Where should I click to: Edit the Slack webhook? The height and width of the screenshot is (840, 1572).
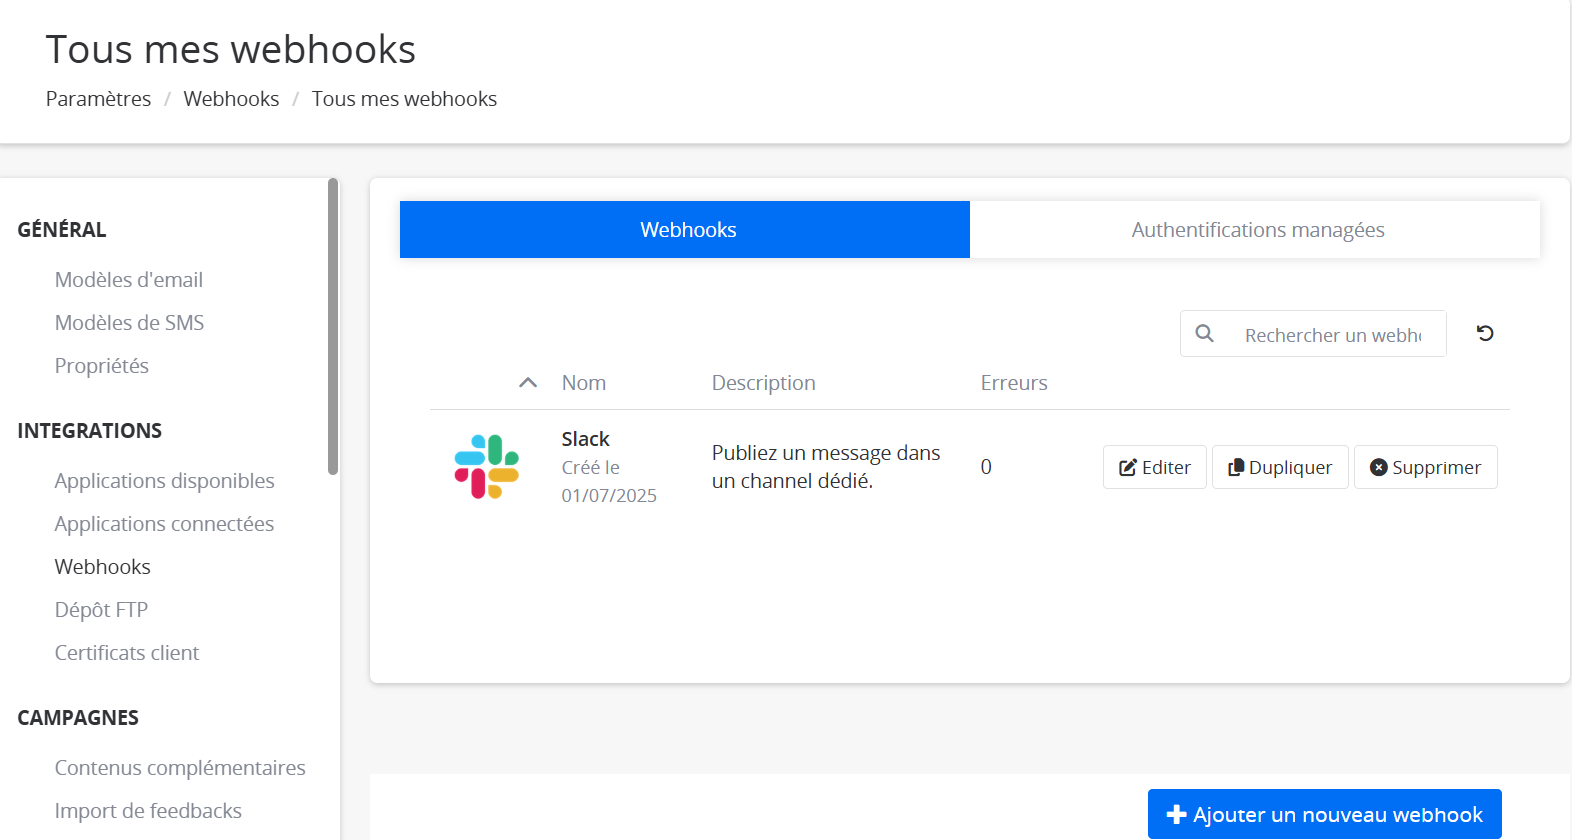pyautogui.click(x=1154, y=467)
